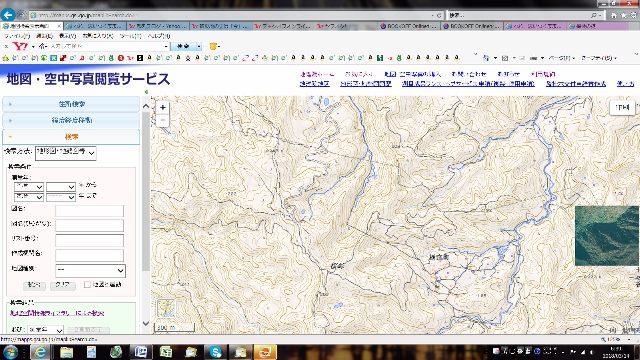Click the Yahoo! toolbar logo
The width and height of the screenshot is (640, 360).
tap(20, 46)
